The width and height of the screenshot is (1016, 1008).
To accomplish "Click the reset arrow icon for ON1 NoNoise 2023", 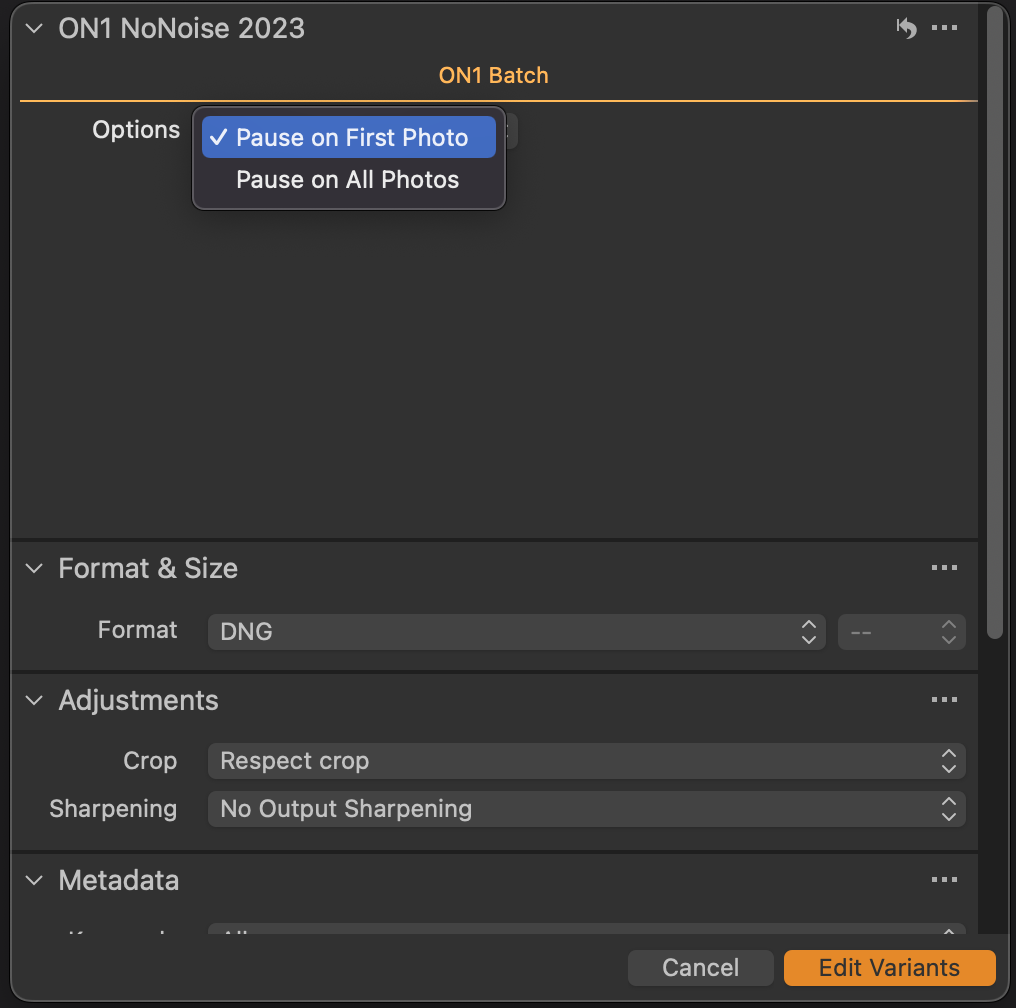I will tap(906, 28).
